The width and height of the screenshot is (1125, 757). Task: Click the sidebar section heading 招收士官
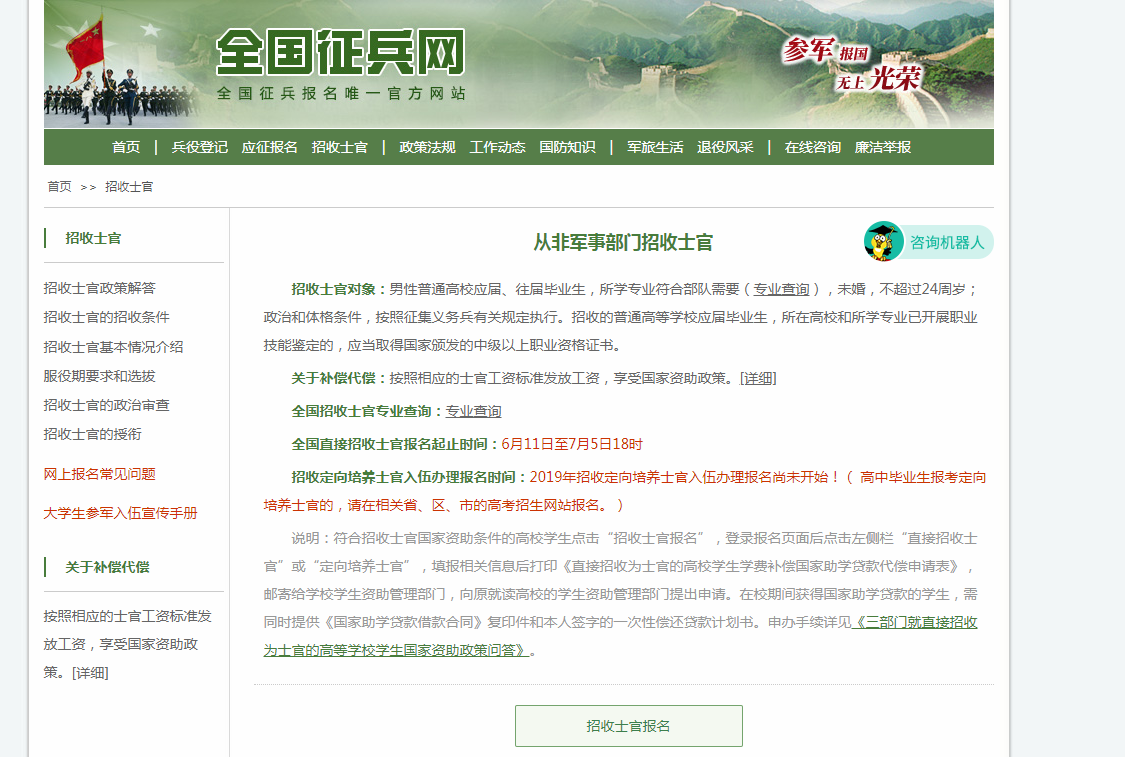[x=93, y=238]
